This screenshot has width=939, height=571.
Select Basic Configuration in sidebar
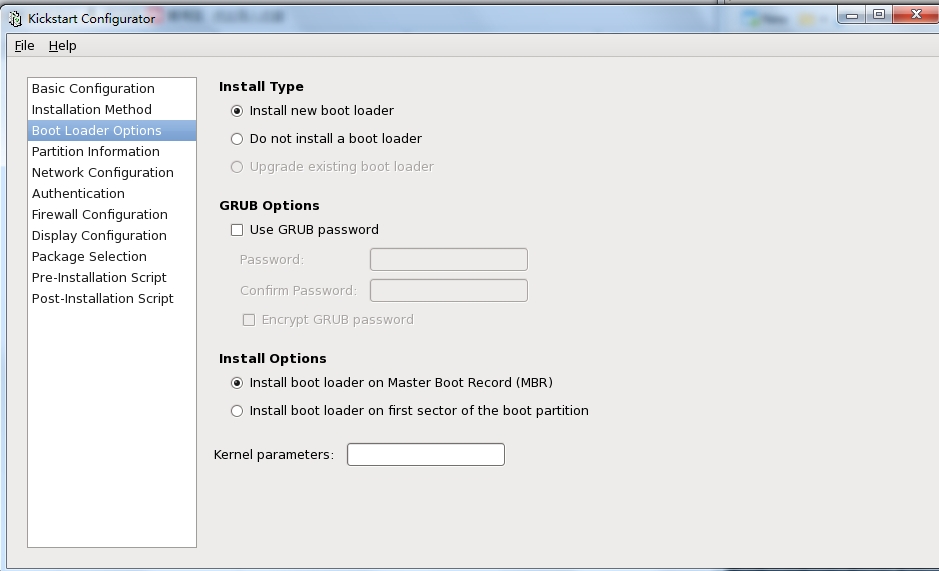112,89
